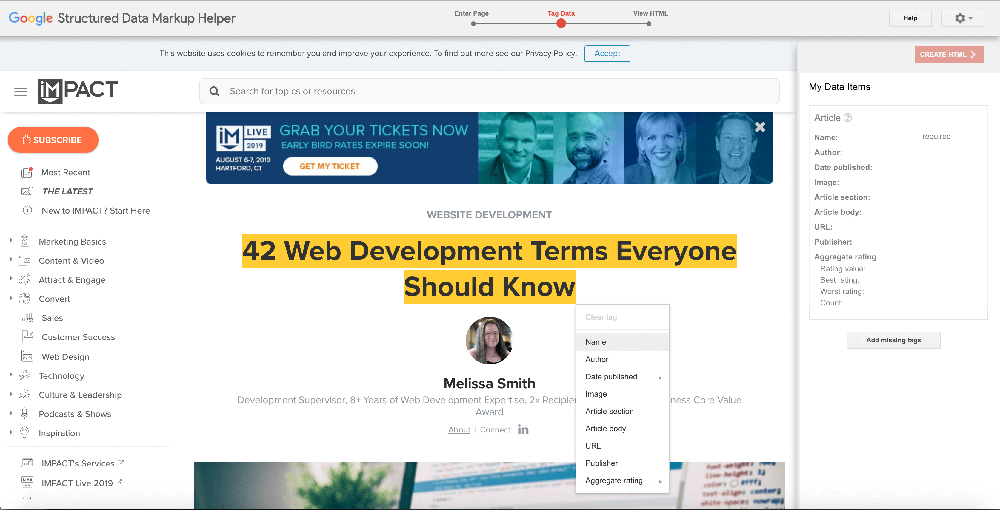1000x510 pixels.
Task: Click the Sales chart icon
Action: click(x=27, y=317)
